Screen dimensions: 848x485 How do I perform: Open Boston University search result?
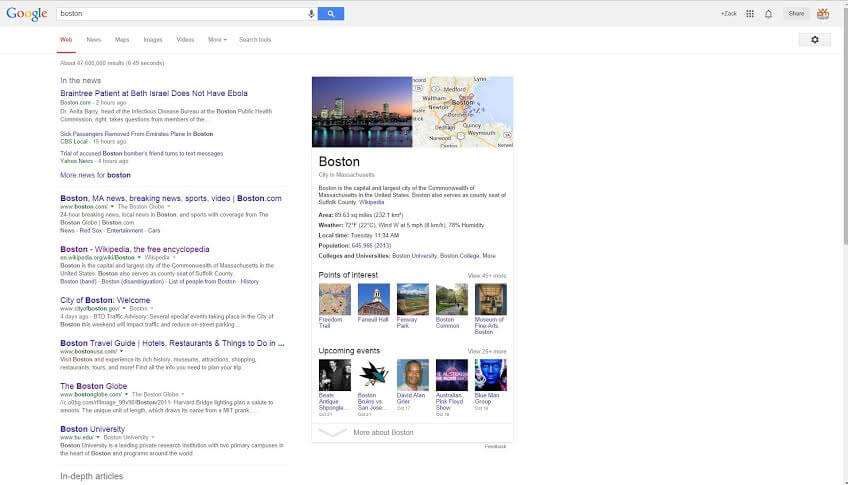[92, 429]
